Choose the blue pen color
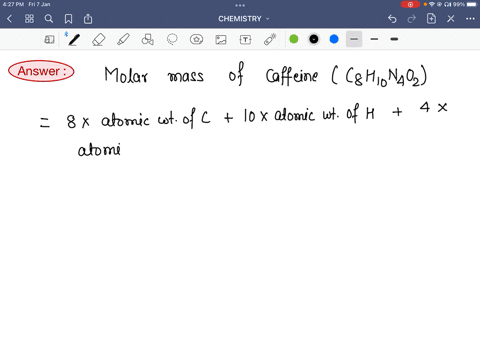480x360 pixels. point(334,39)
